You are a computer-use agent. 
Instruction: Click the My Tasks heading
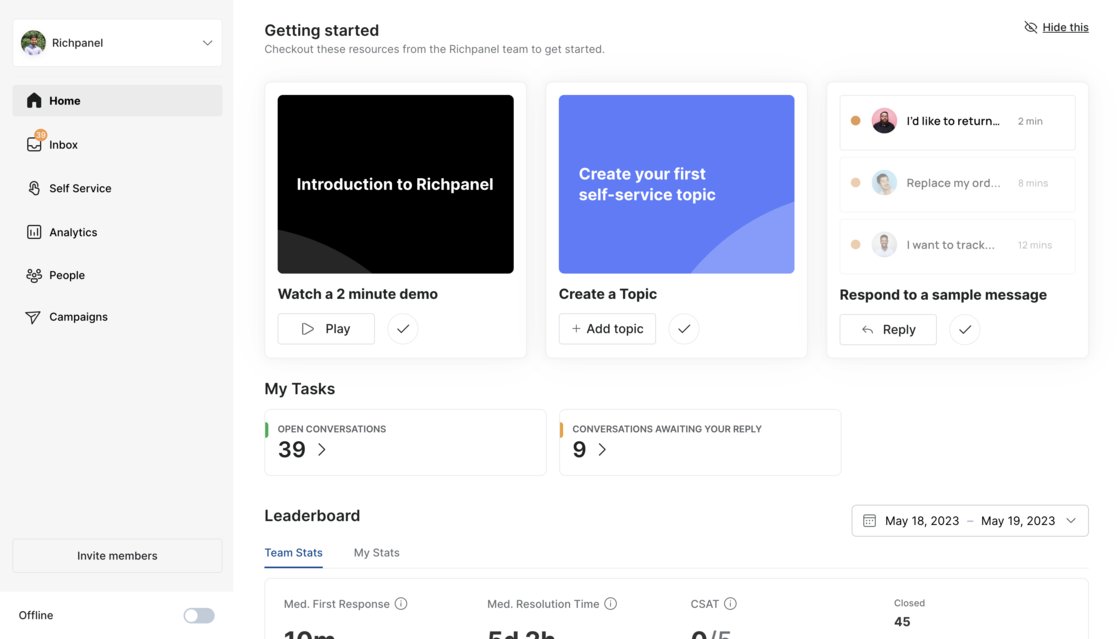(299, 389)
